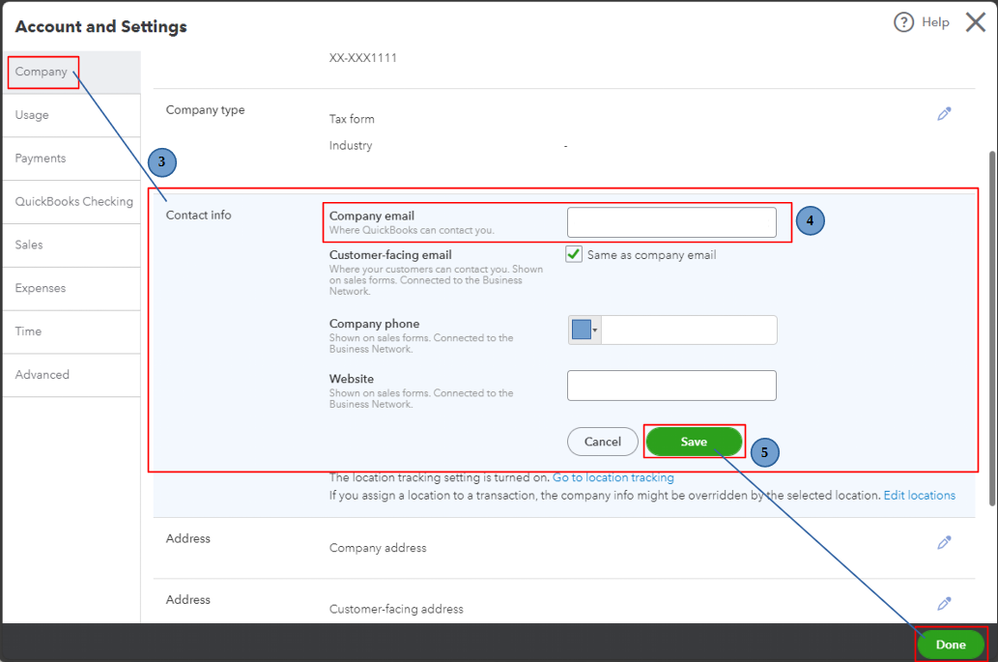This screenshot has width=998, height=662.
Task: Open the Time tab
Action: point(71,332)
